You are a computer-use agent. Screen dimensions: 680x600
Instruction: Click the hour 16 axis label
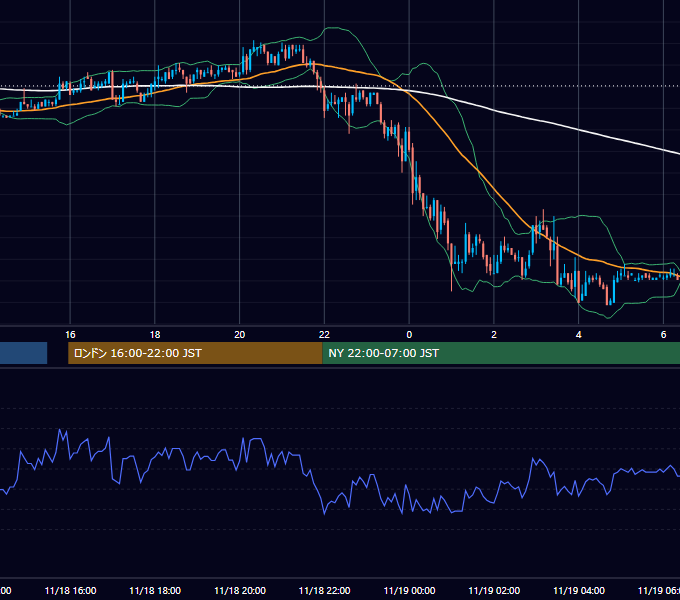[70, 335]
